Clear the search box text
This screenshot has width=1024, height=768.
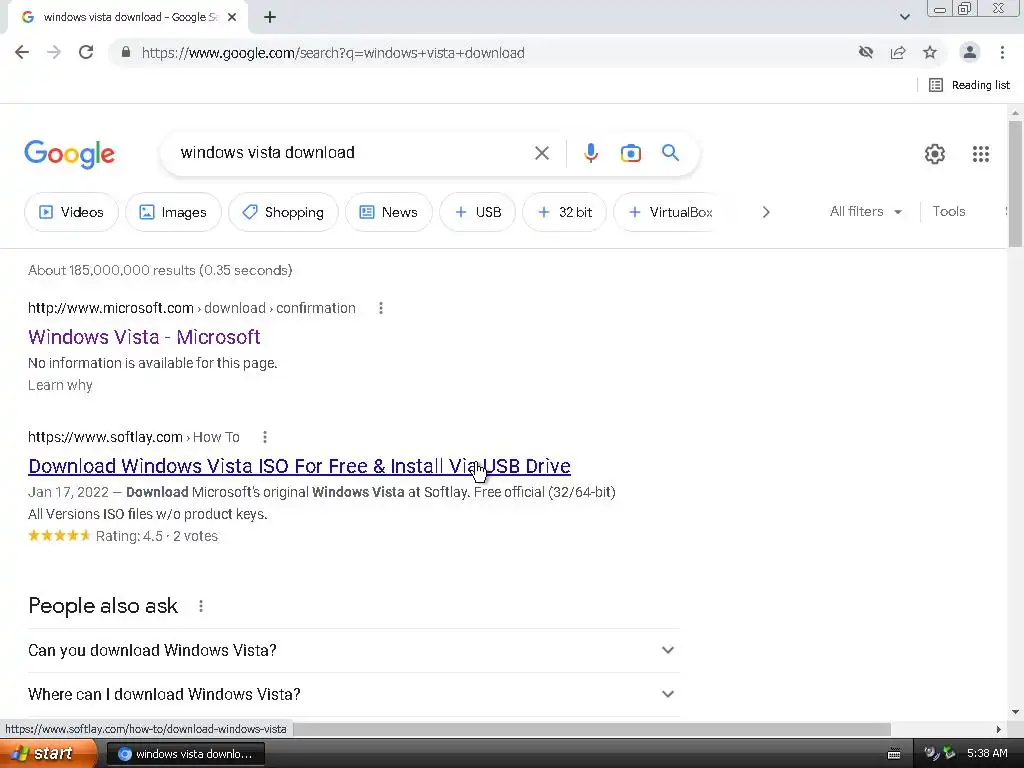(x=541, y=153)
